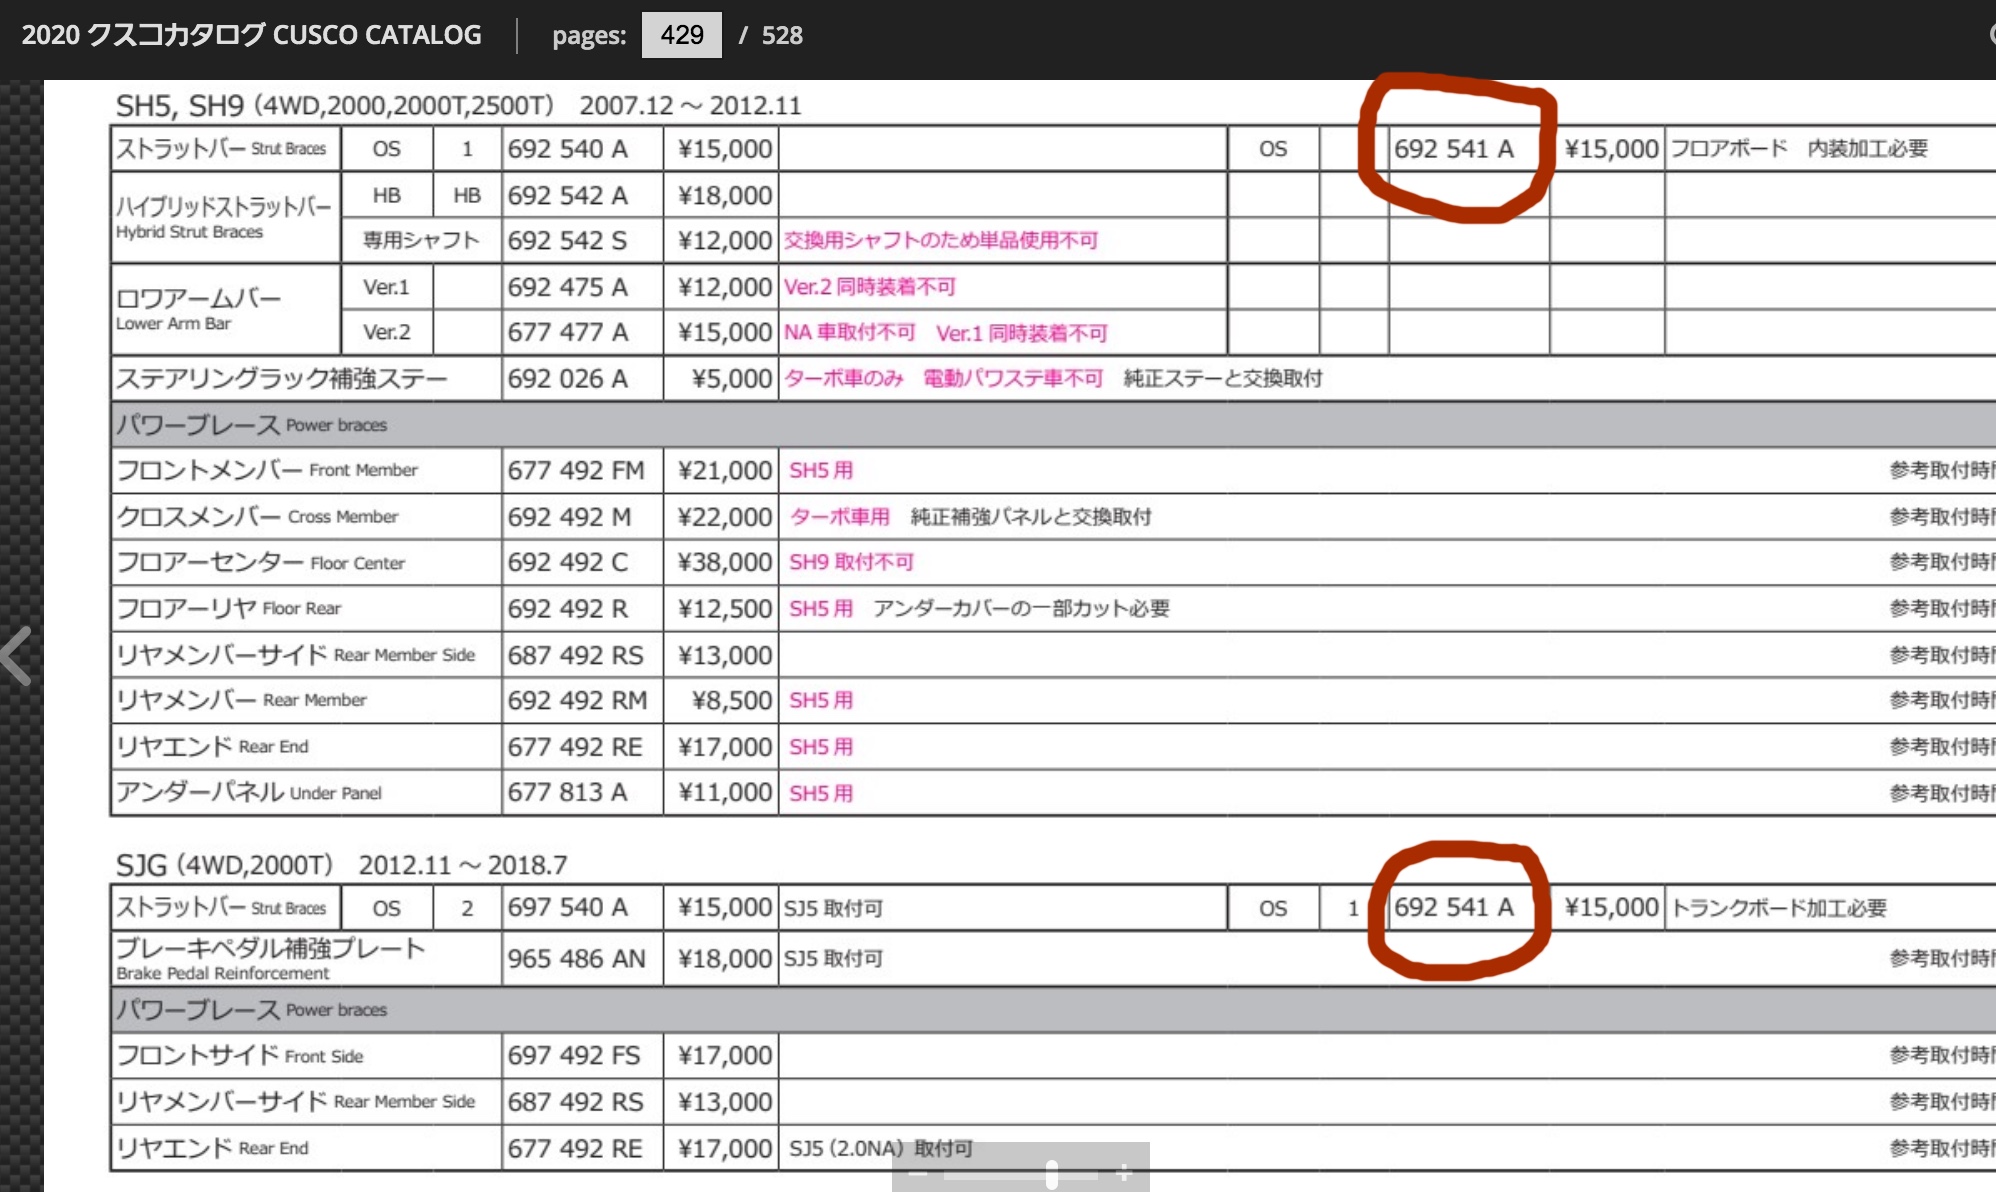Click part number '692 540 A'
This screenshot has width=1996, height=1192.
pyautogui.click(x=567, y=149)
